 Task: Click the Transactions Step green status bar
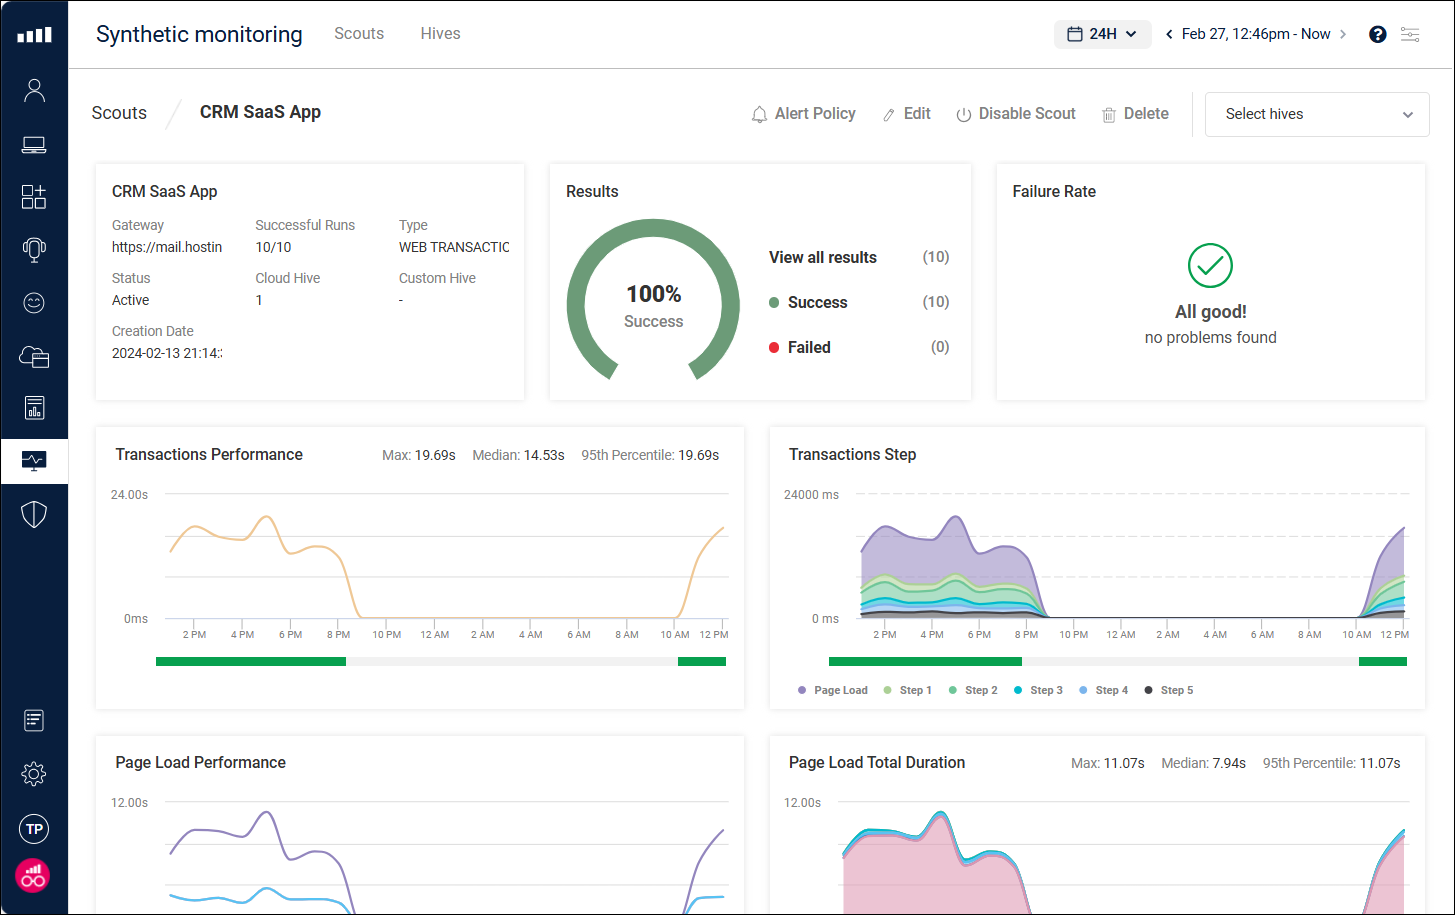coord(925,661)
